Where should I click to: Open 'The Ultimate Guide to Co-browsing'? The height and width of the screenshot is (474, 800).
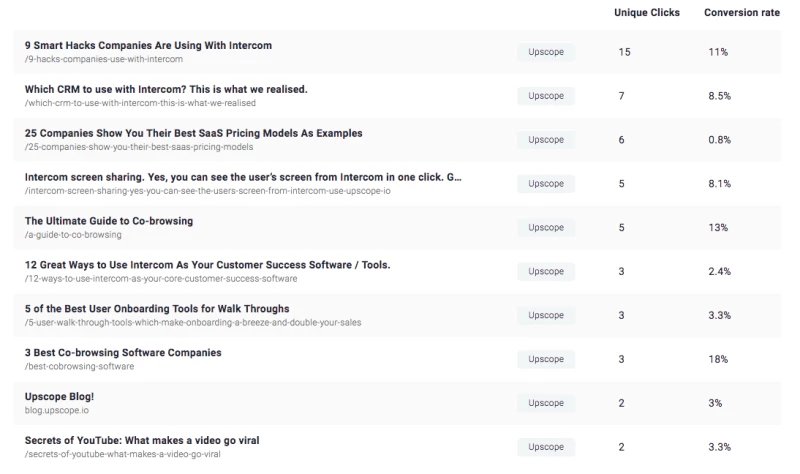point(109,221)
